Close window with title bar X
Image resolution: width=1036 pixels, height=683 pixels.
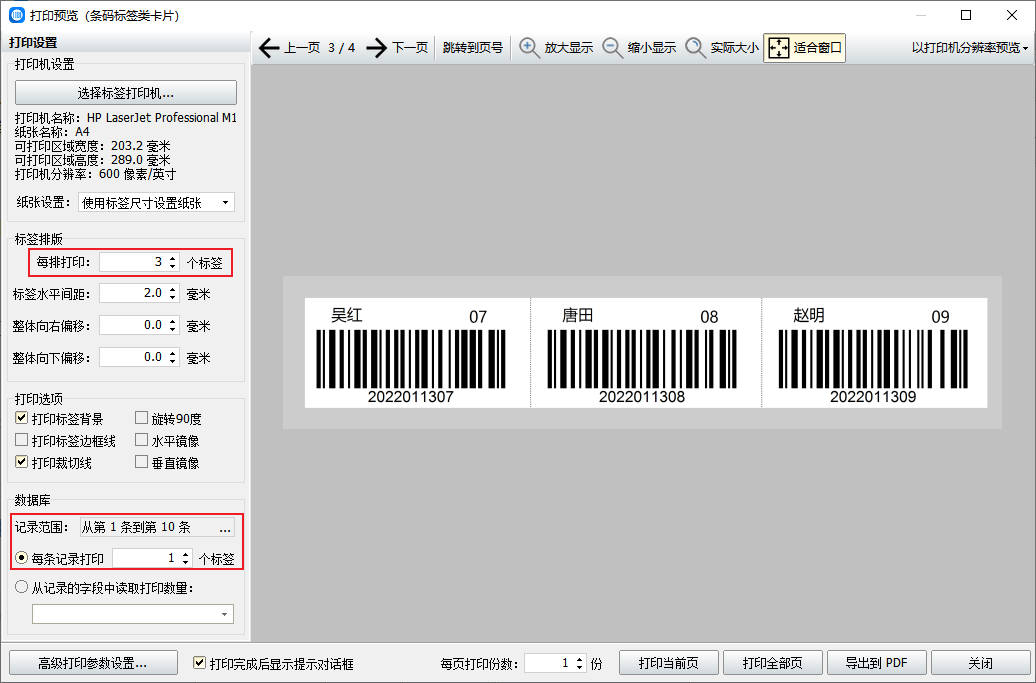point(1012,15)
